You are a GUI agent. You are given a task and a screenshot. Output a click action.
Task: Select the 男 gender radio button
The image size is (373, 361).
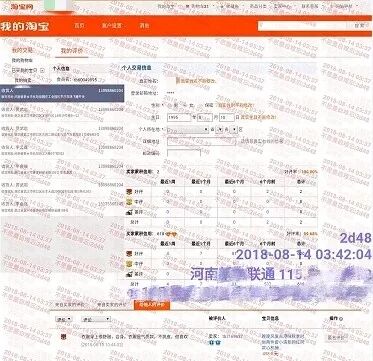coord(169,105)
